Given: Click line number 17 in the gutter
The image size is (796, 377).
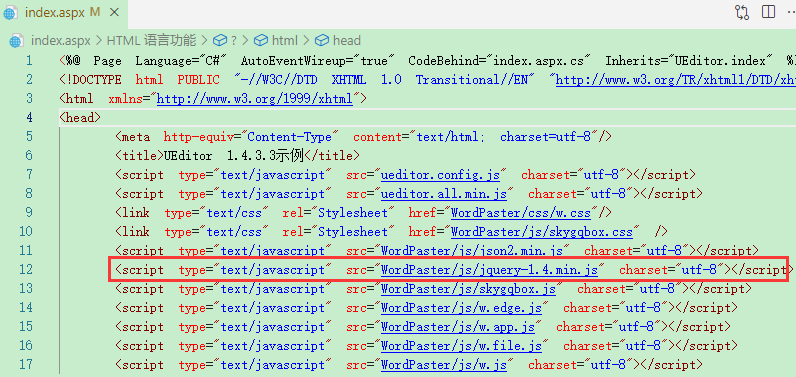Looking at the screenshot, I should [25, 365].
